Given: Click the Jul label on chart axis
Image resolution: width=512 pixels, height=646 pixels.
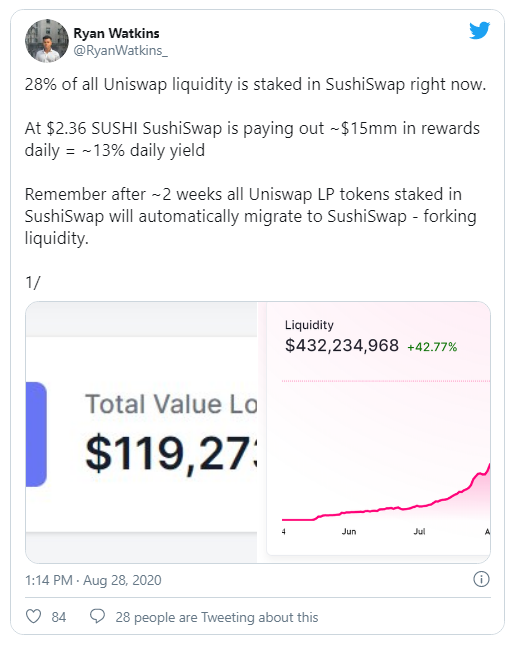Looking at the screenshot, I should click(x=419, y=531).
